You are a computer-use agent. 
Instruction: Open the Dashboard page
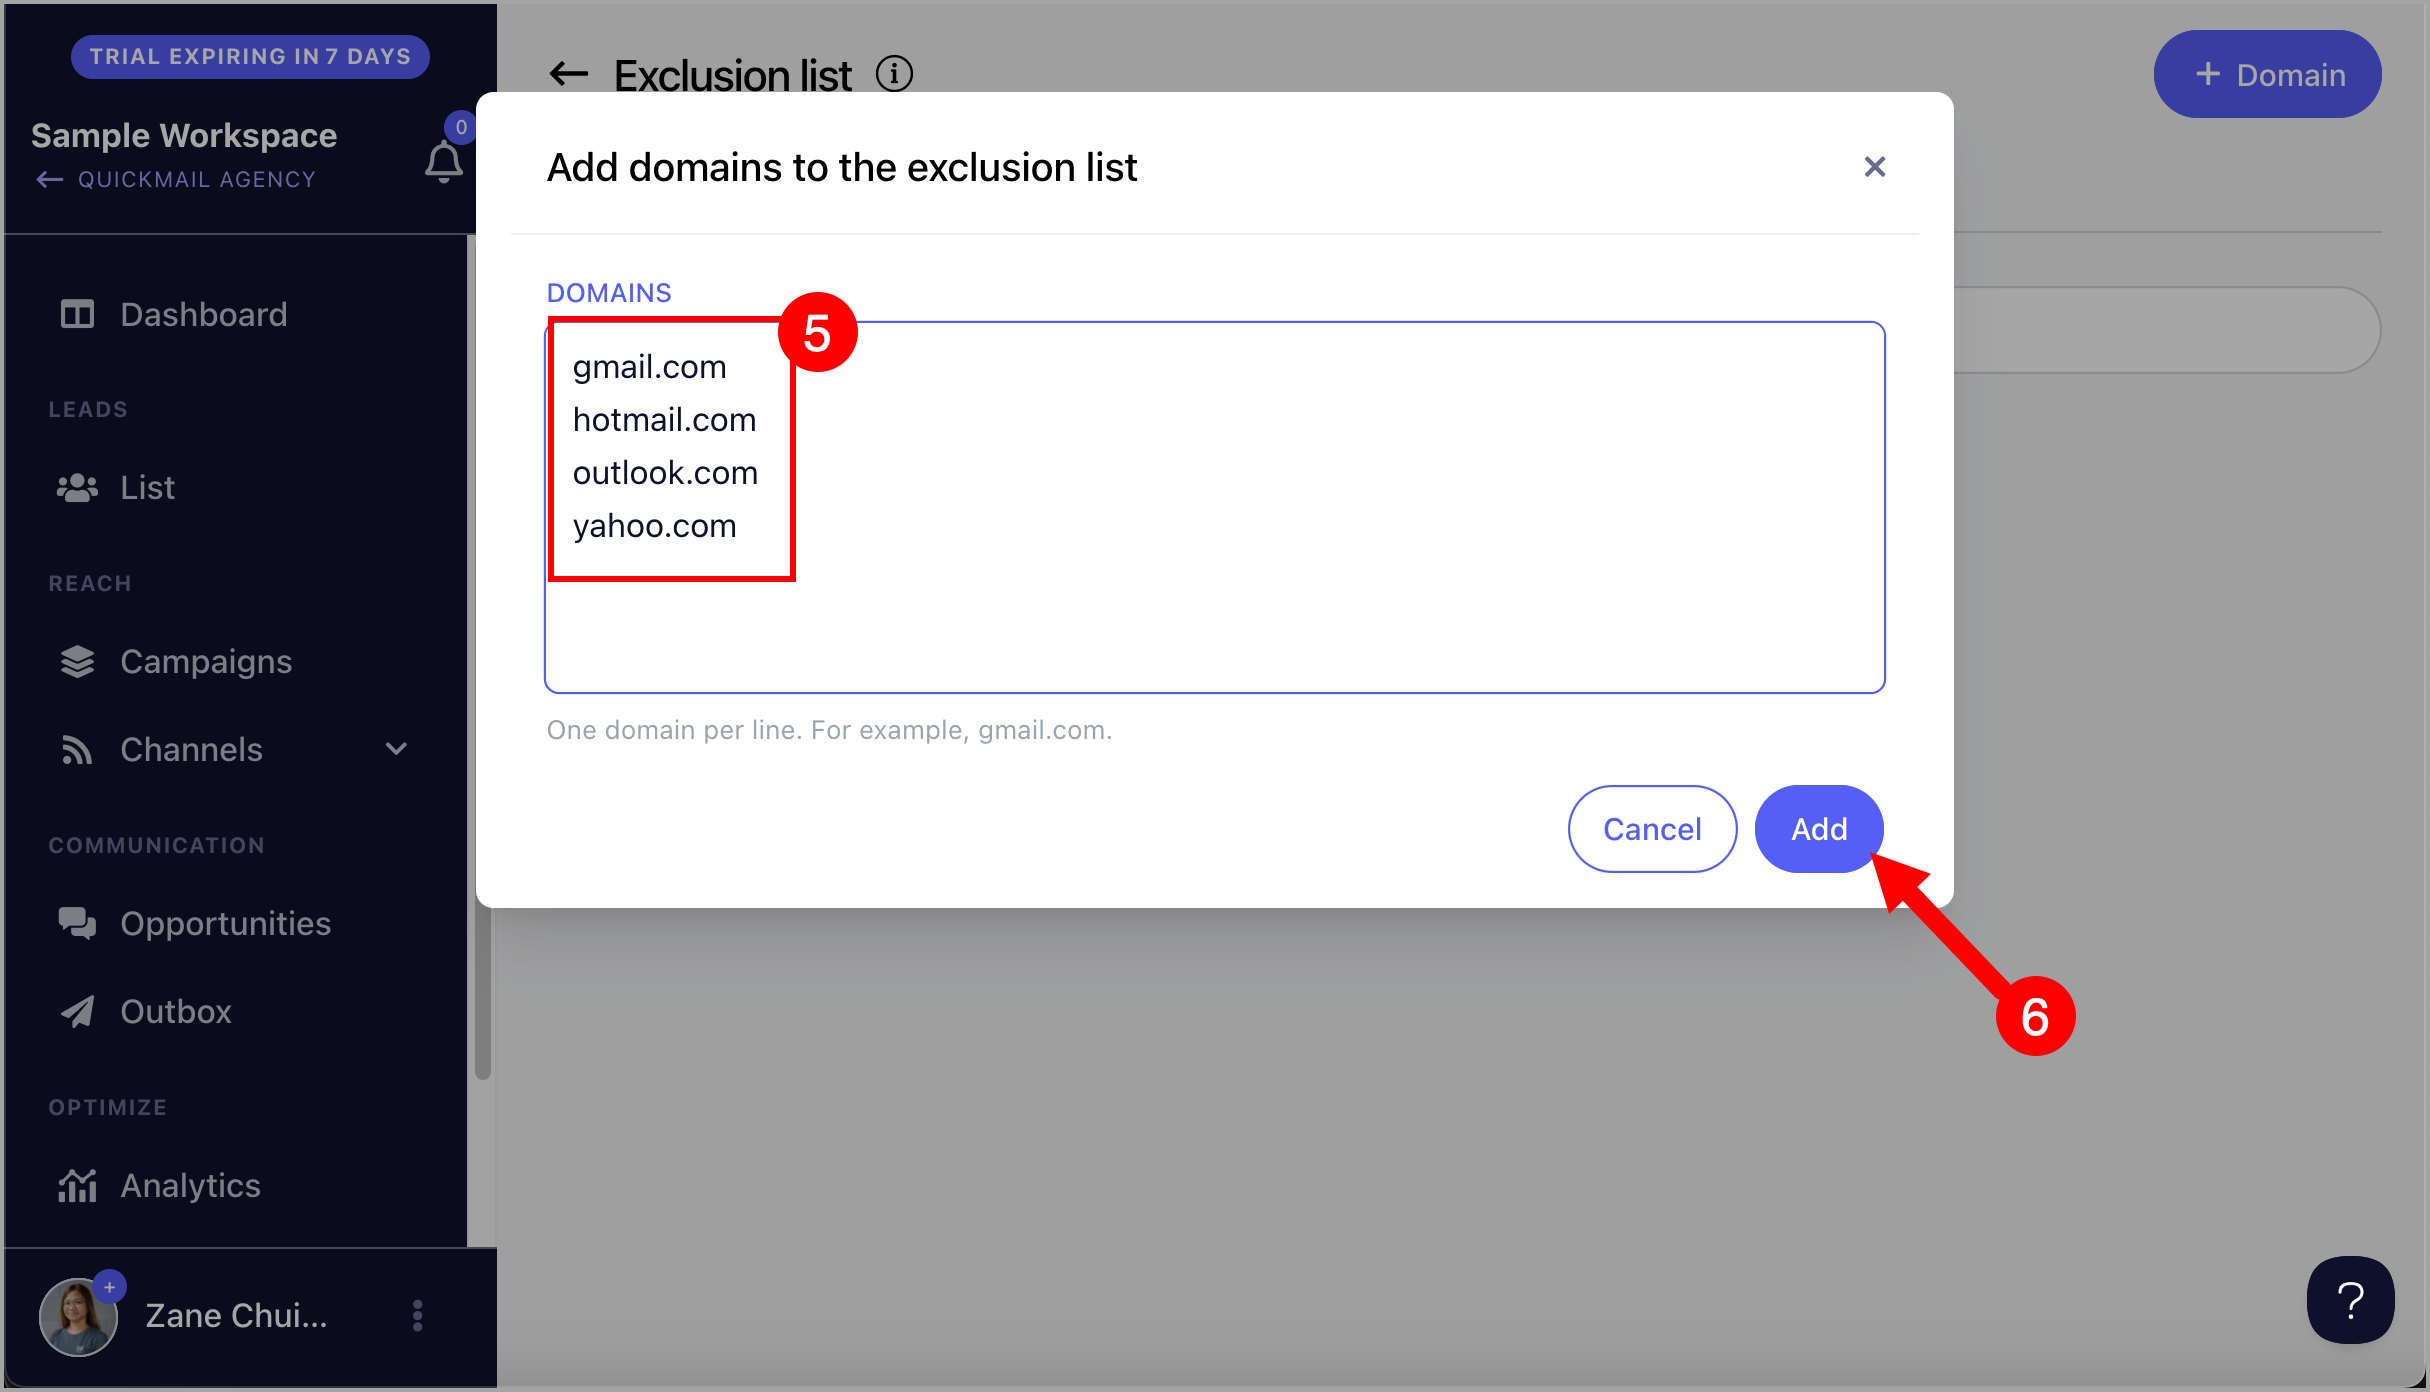[203, 315]
